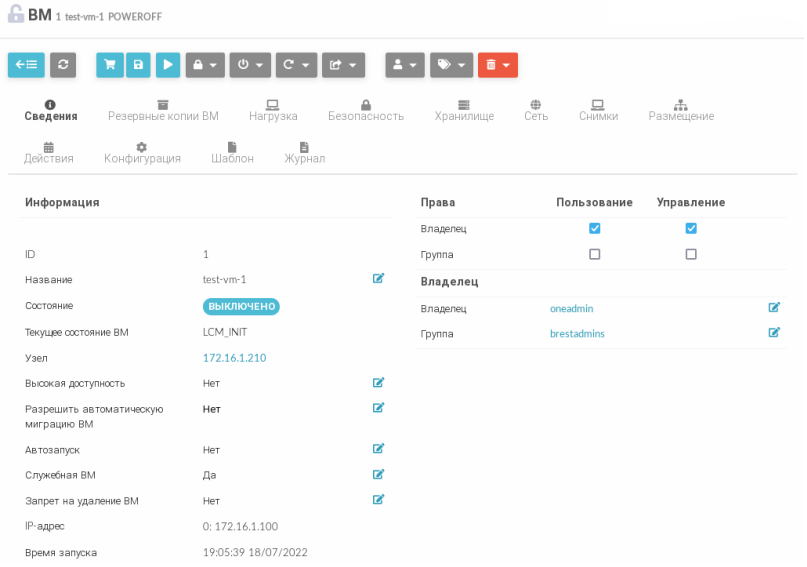Viewport: 807px width, 567px height.
Task: Edit the Автозапуск setting
Action: pyautogui.click(x=378, y=449)
